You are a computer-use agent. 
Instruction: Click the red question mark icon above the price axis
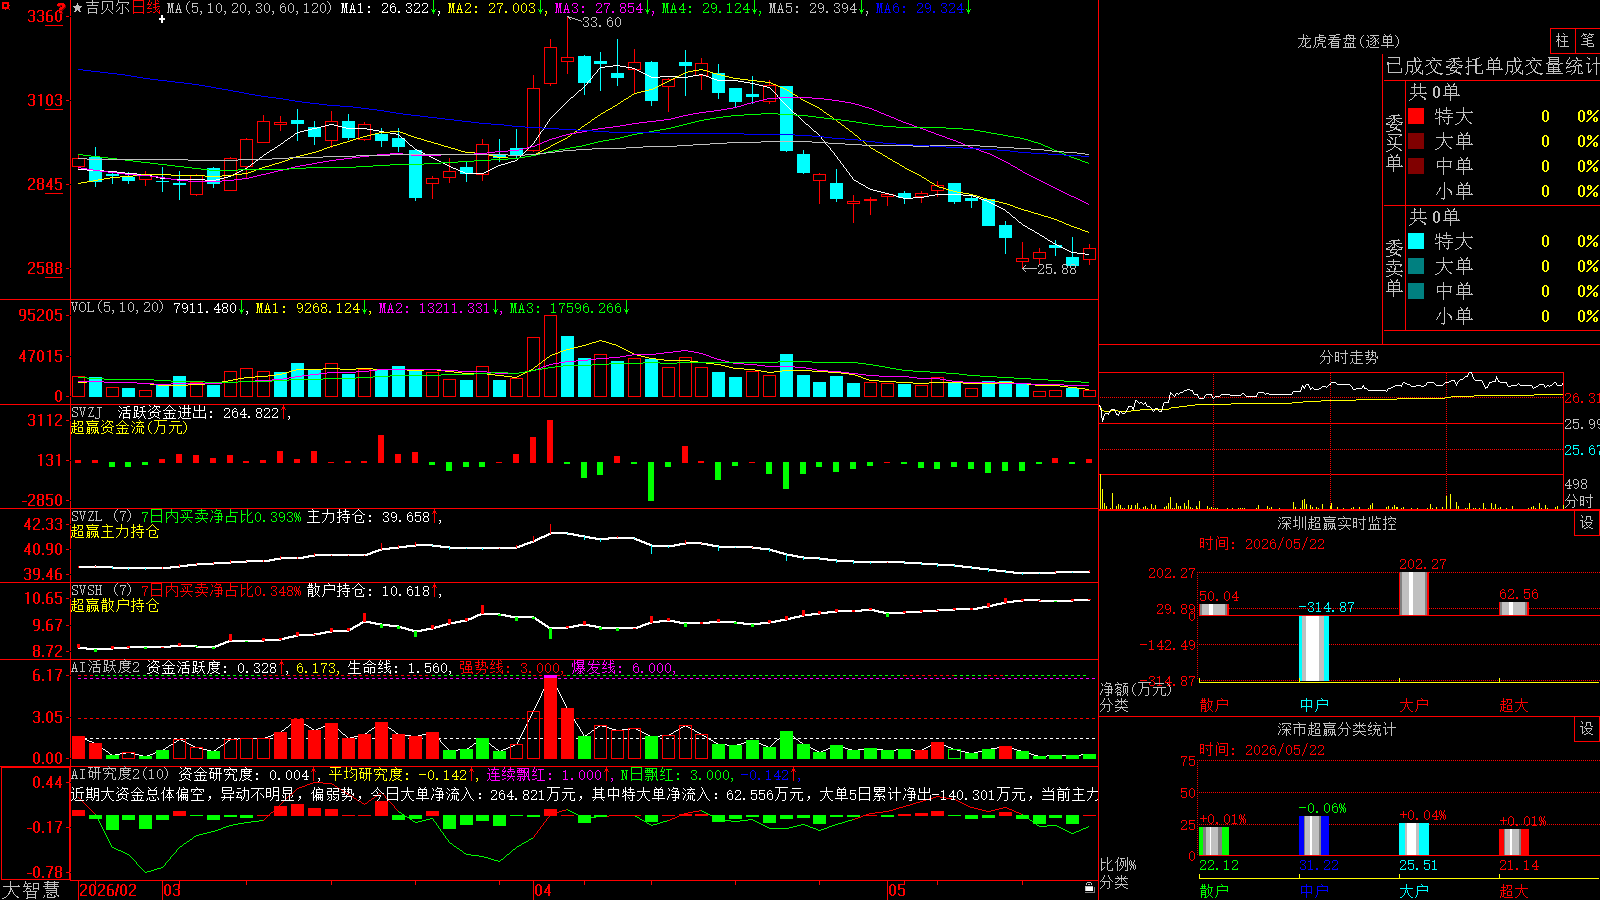pyautogui.click(x=61, y=7)
